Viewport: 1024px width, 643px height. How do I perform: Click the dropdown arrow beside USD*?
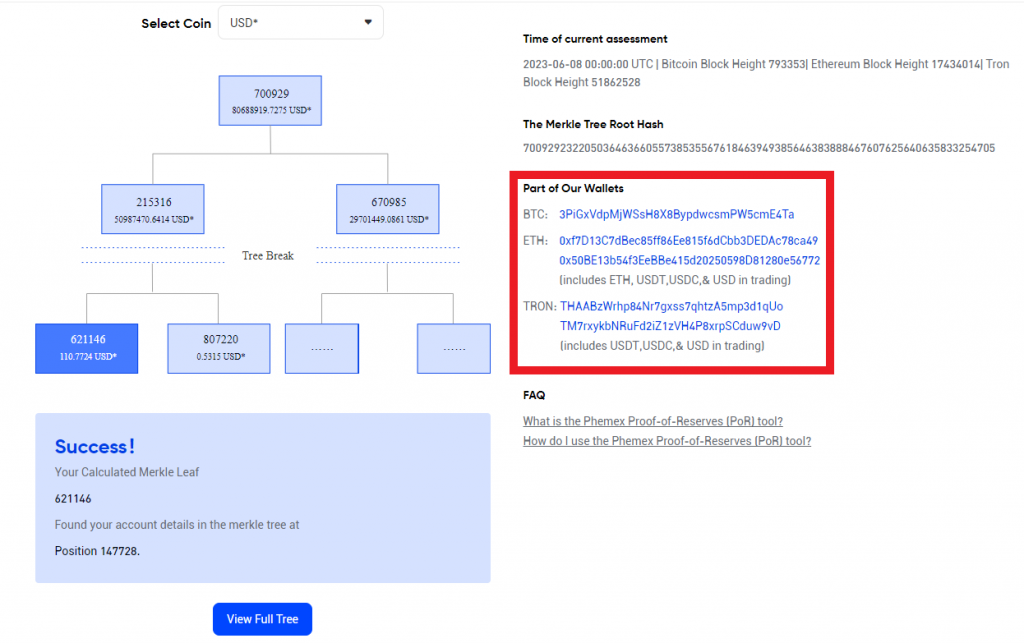[368, 22]
